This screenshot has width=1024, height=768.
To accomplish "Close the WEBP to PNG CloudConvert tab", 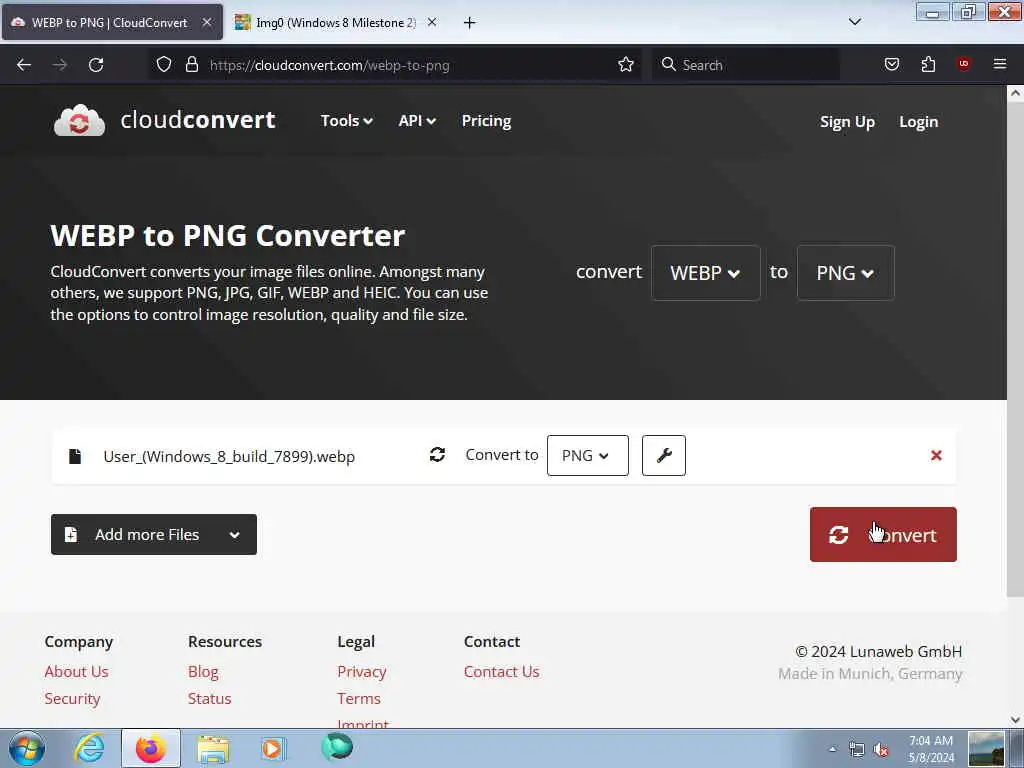I will (206, 22).
